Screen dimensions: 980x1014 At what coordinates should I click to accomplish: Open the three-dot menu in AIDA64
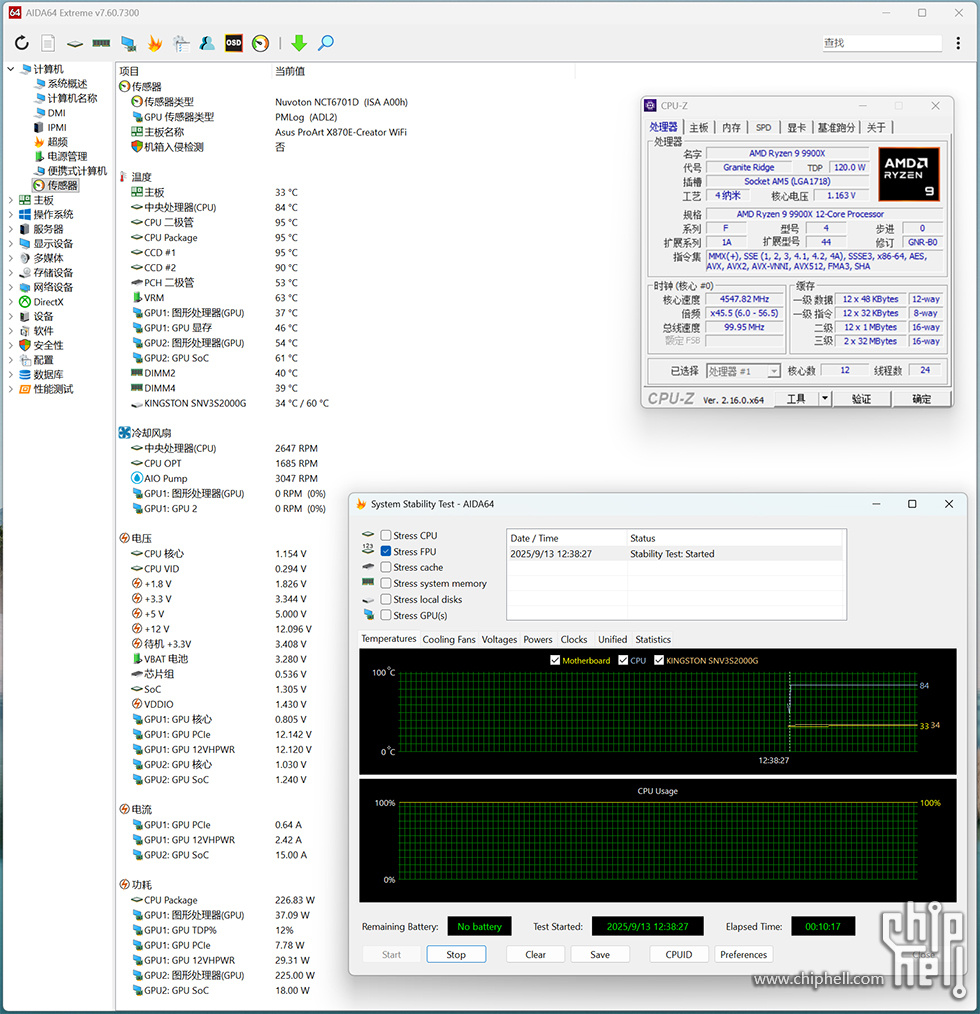click(x=958, y=43)
